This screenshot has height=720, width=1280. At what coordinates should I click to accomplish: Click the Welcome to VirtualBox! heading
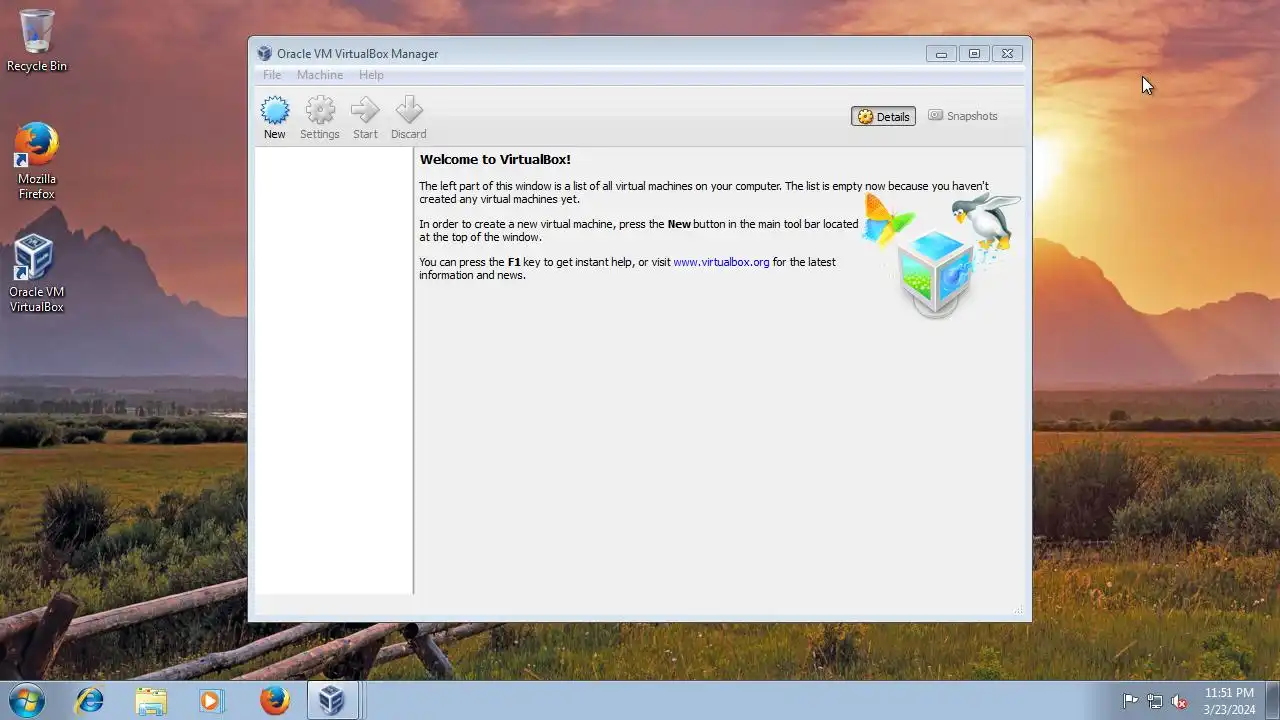(x=495, y=160)
